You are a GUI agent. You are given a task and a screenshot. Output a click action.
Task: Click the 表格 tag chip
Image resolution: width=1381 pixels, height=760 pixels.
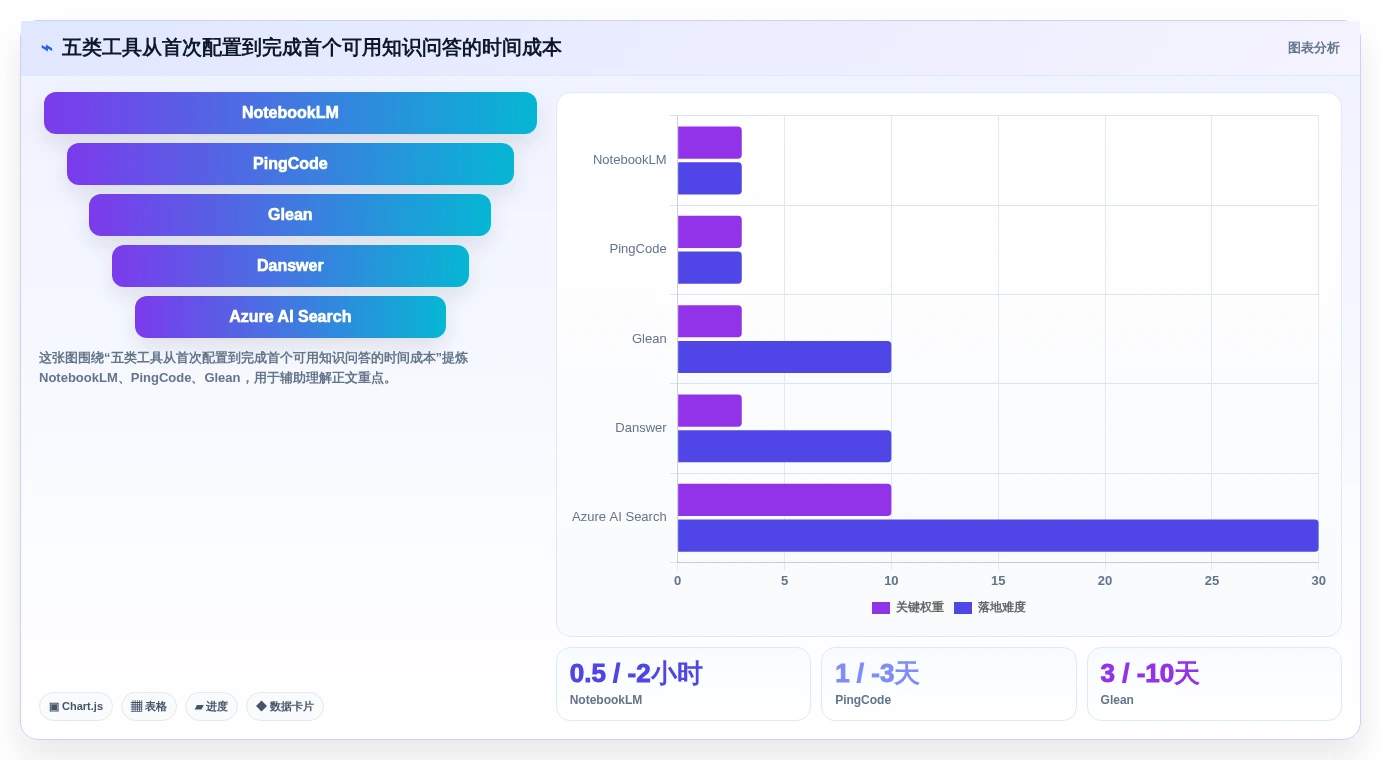(x=149, y=706)
